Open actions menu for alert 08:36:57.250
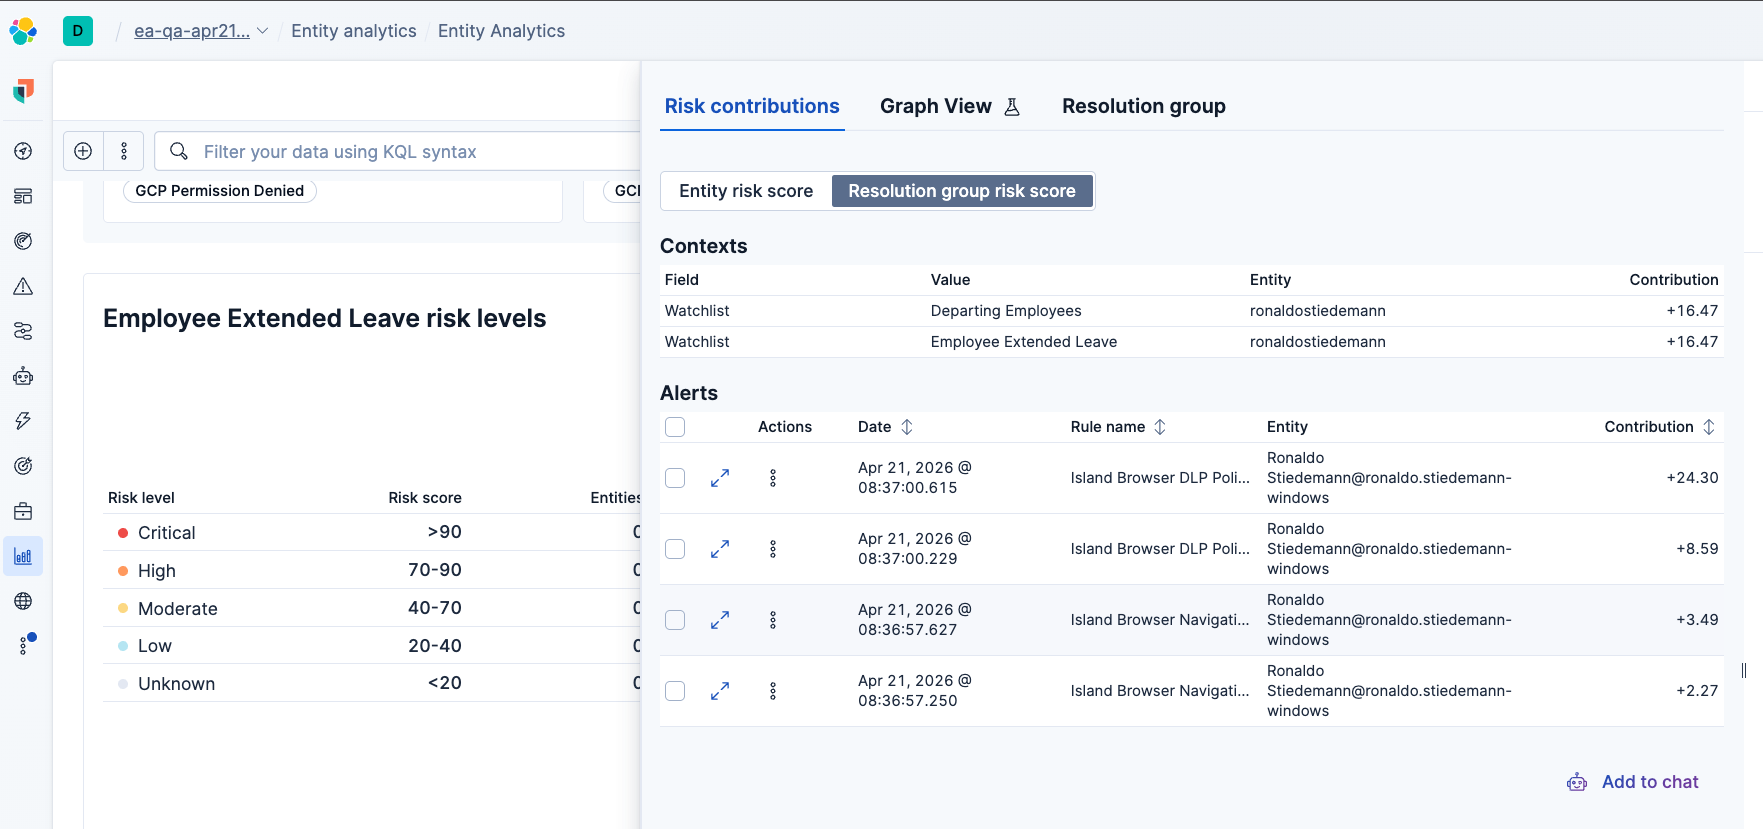The width and height of the screenshot is (1763, 829). click(773, 691)
